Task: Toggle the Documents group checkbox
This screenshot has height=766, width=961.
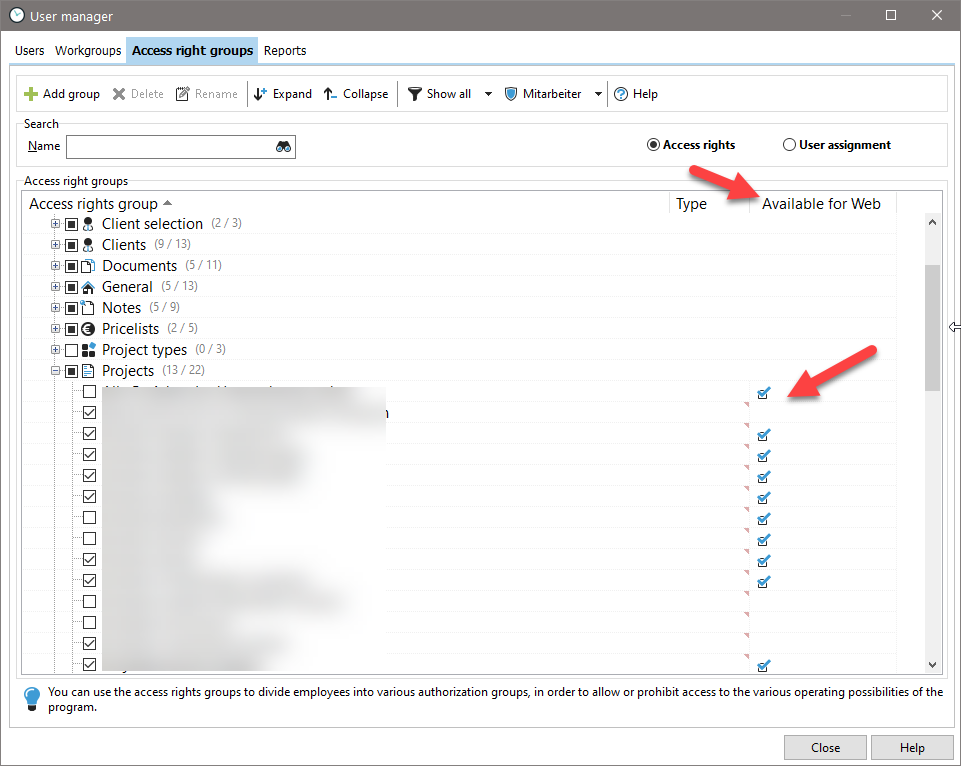Action: click(x=71, y=266)
